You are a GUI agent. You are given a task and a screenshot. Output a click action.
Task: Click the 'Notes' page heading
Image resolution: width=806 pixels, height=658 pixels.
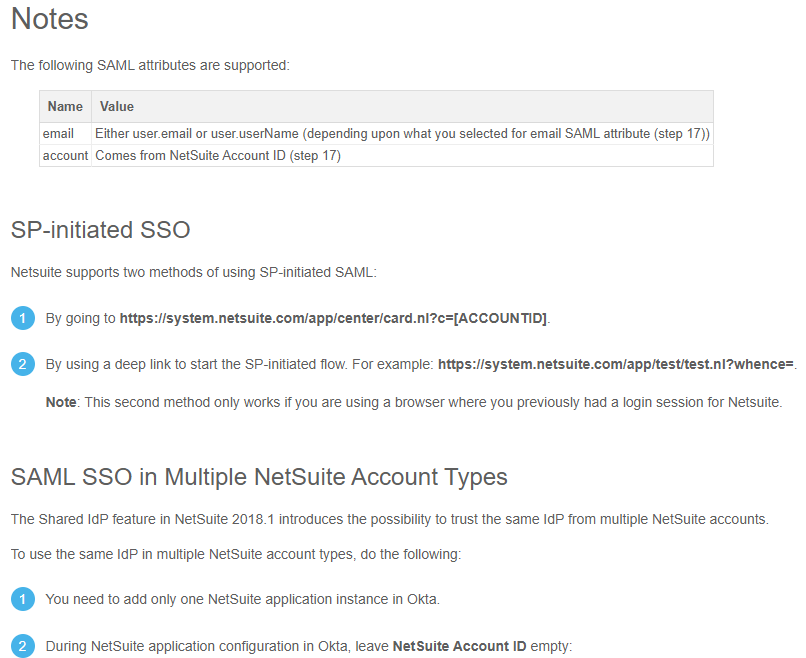50,19
